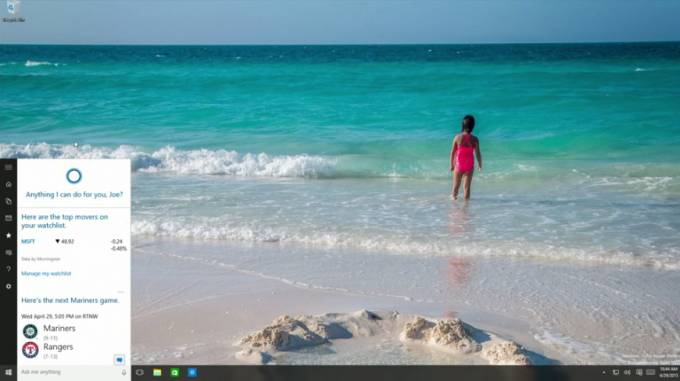The image size is (680, 381).
Task: Go to Cortana Home
Action: point(8,185)
